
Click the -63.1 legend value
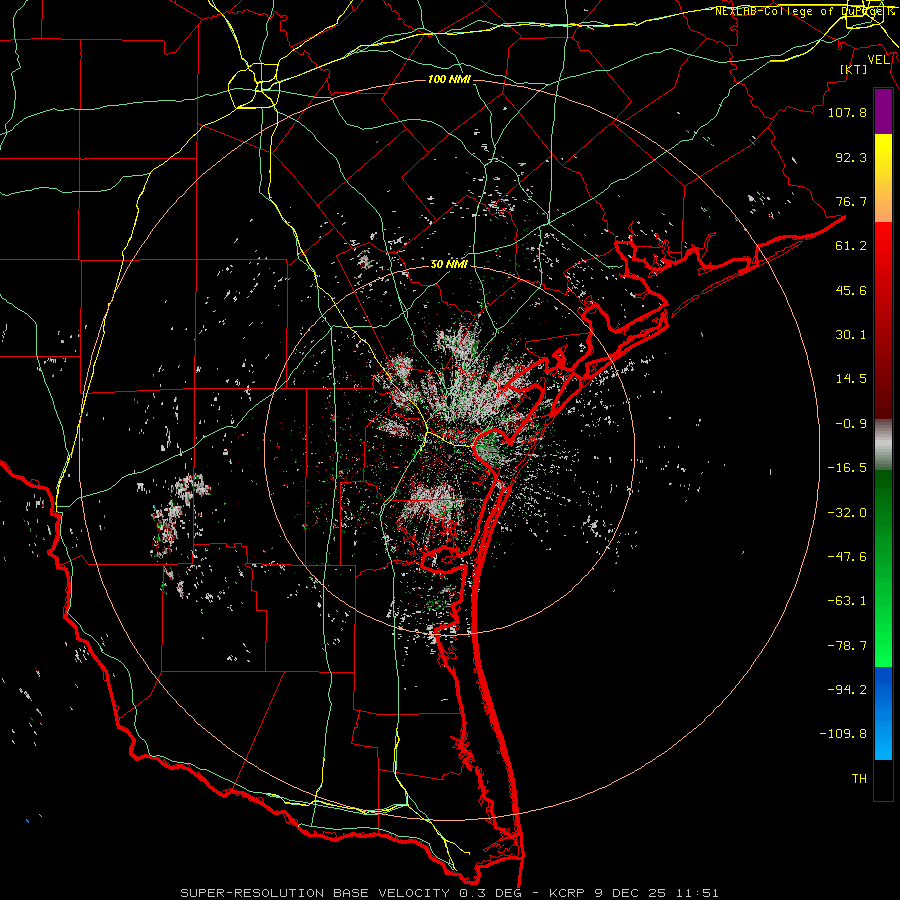coord(847,601)
